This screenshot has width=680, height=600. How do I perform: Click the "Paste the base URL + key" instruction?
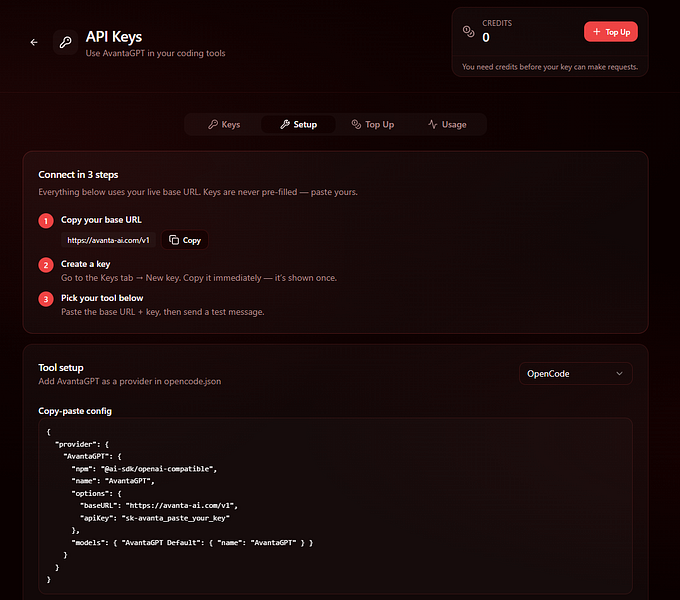tap(163, 312)
